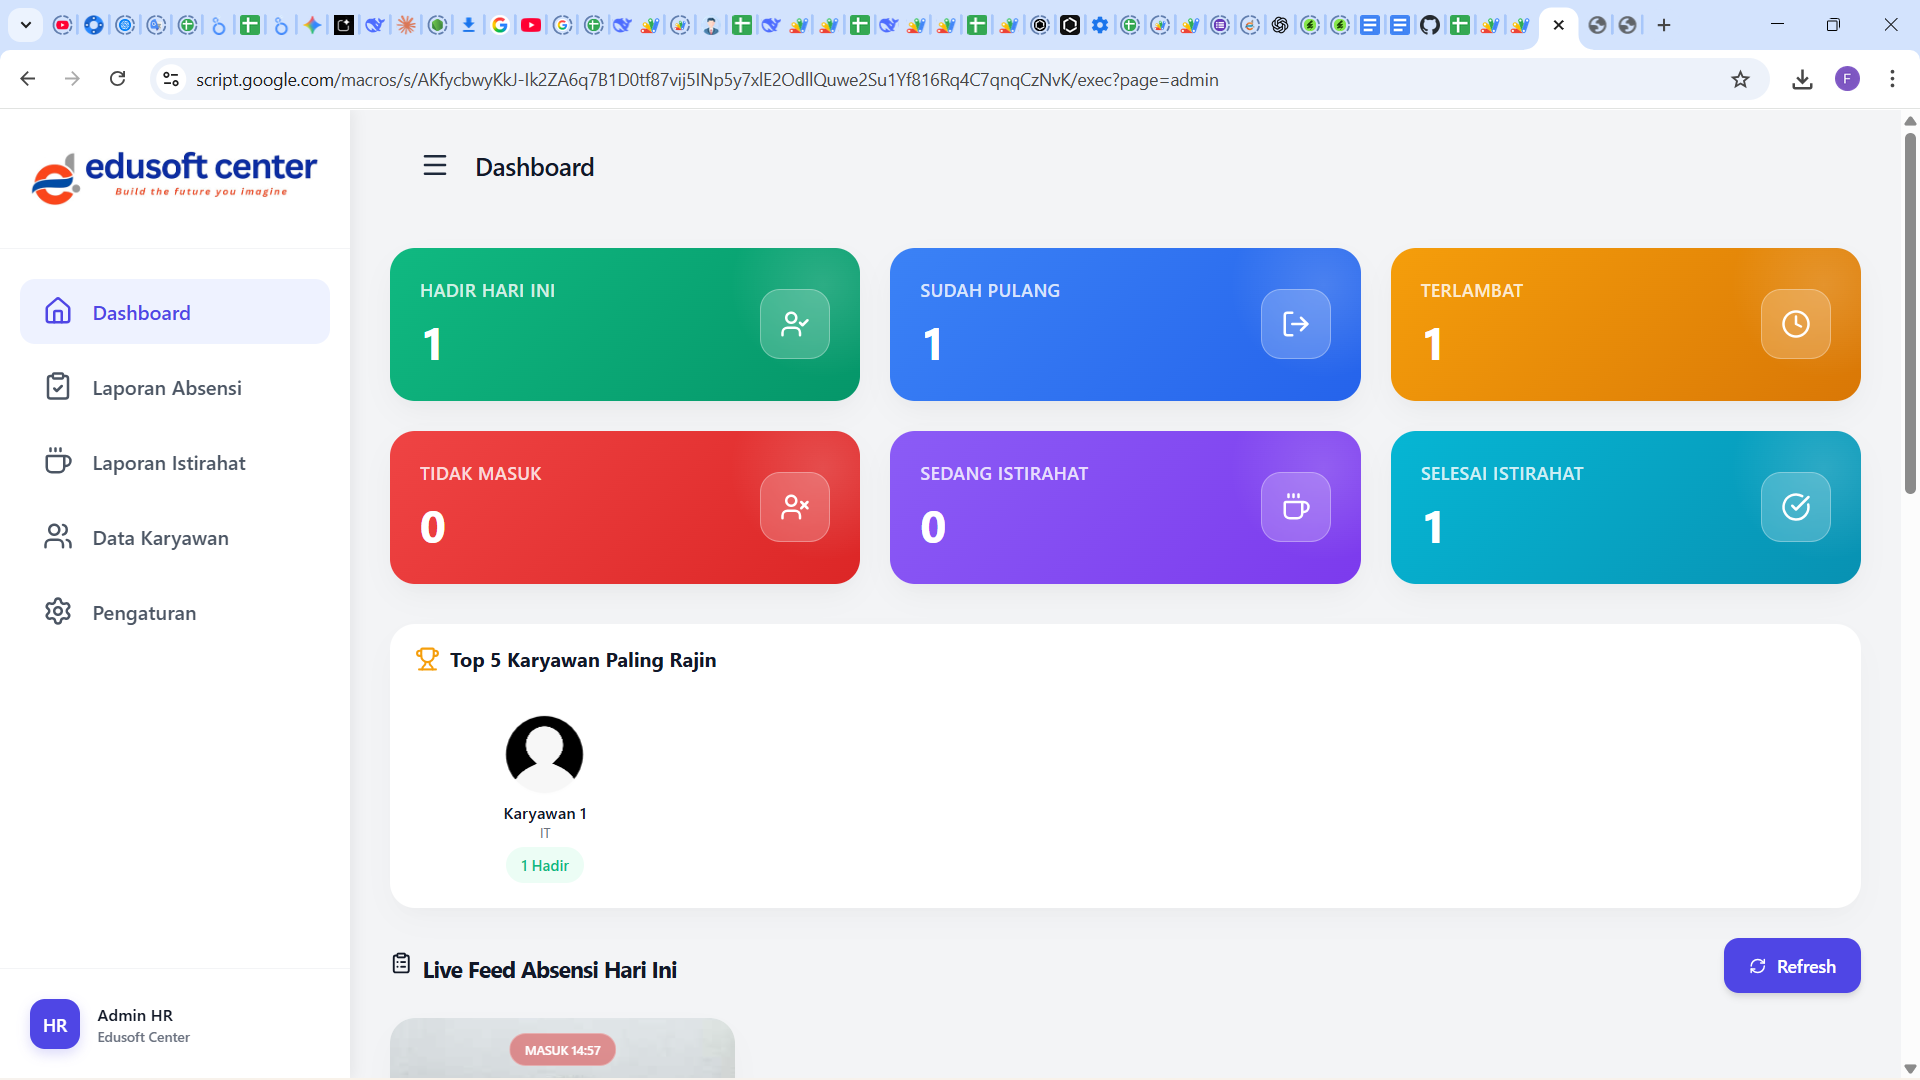Image resolution: width=1920 pixels, height=1080 pixels.
Task: Bookmark this page with the star icon
Action: [x=1740, y=80]
